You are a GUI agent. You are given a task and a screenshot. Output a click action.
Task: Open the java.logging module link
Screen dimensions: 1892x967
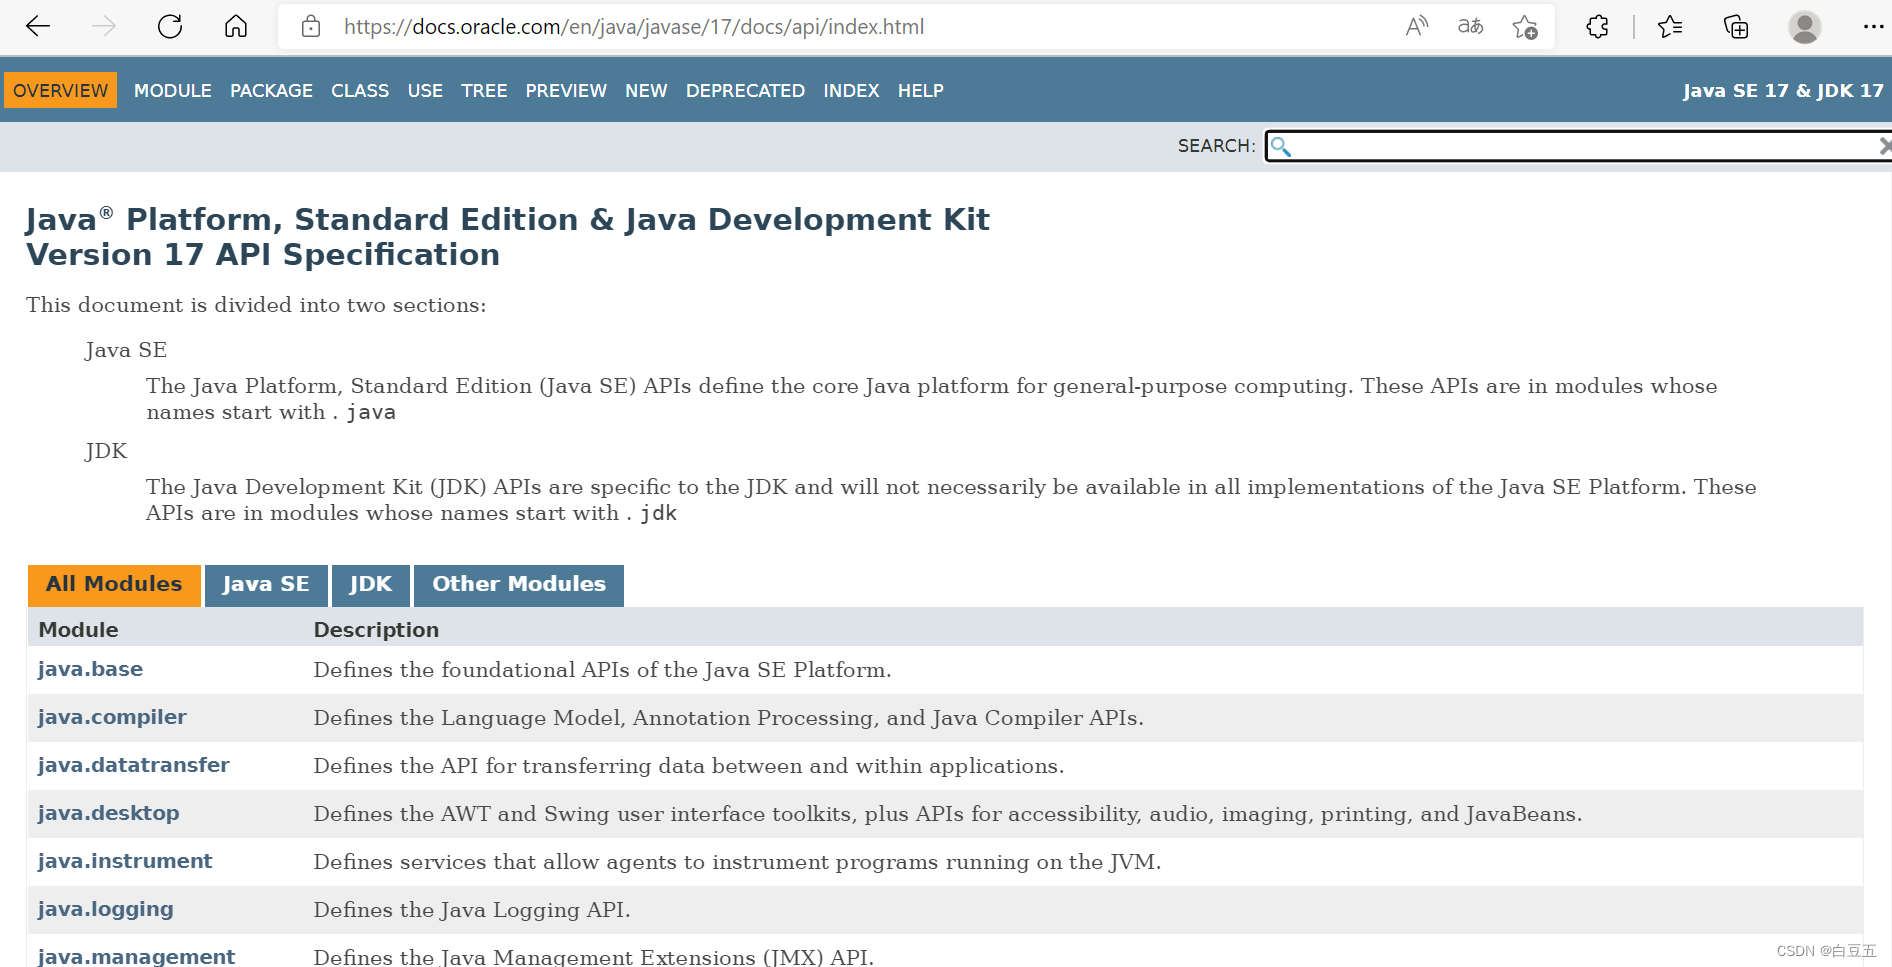click(106, 909)
